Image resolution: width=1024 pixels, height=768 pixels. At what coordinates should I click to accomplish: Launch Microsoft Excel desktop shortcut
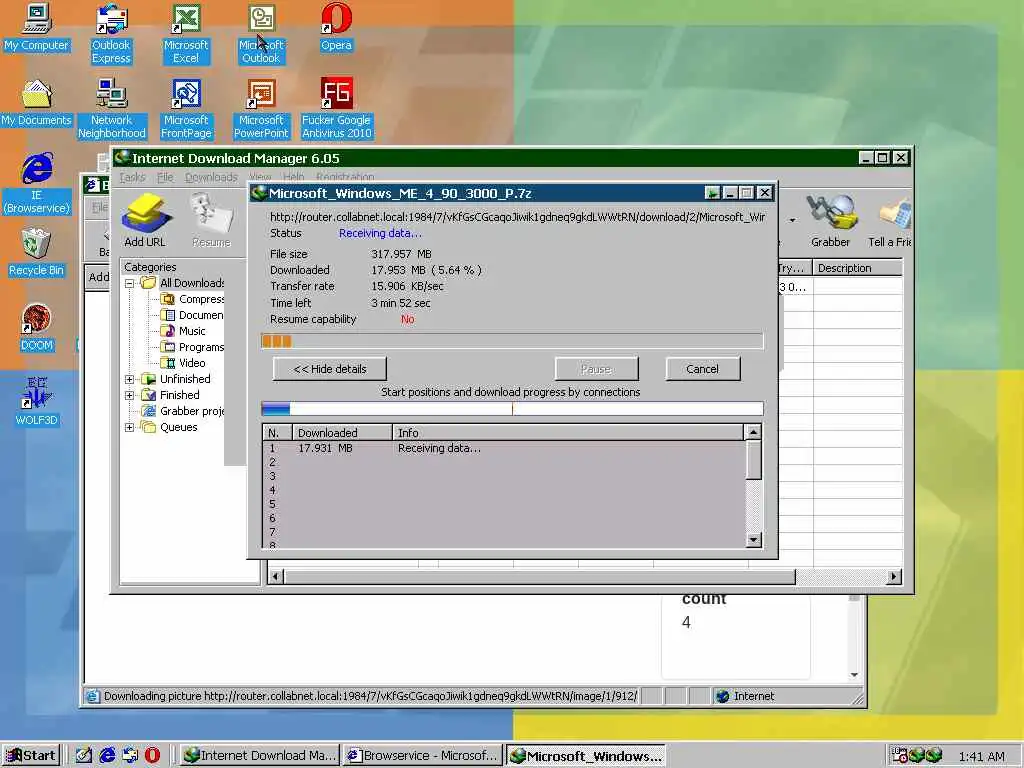click(186, 34)
